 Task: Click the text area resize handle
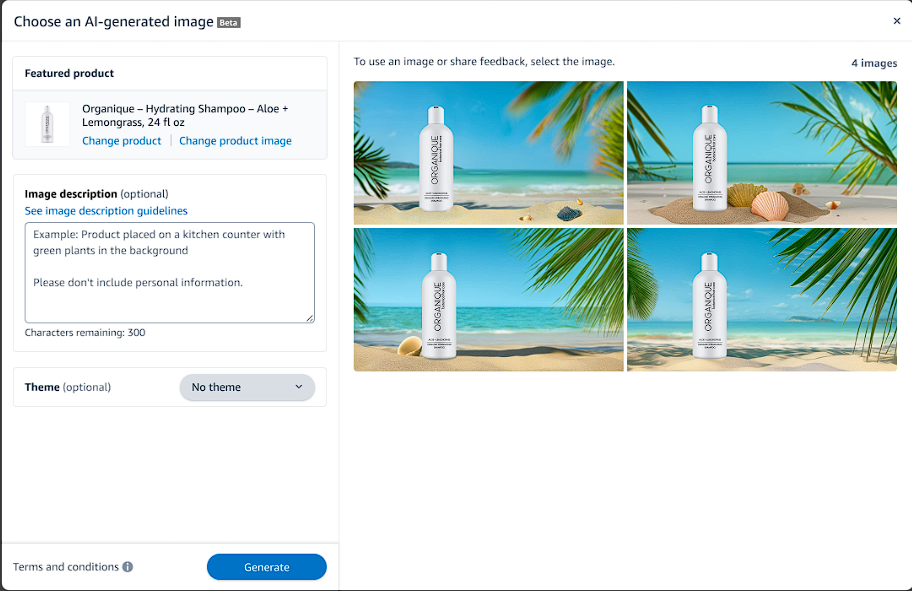coord(310,318)
